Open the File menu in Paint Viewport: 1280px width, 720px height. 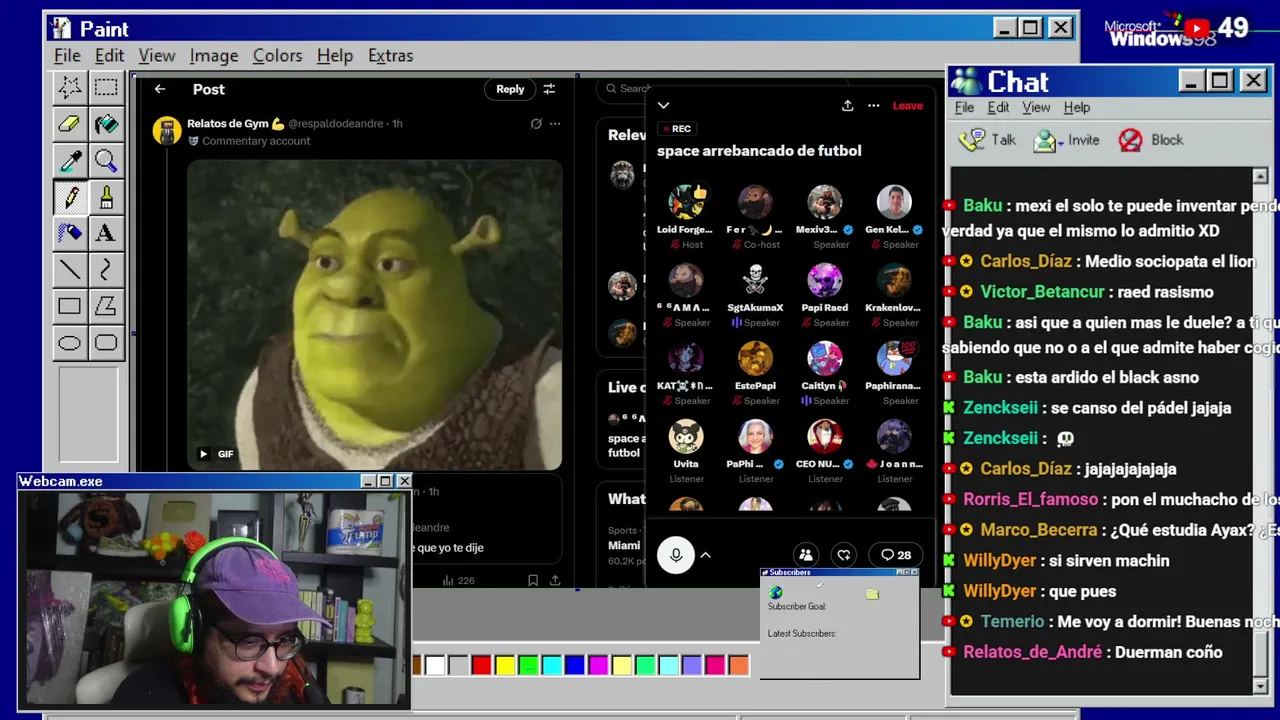pyautogui.click(x=67, y=55)
